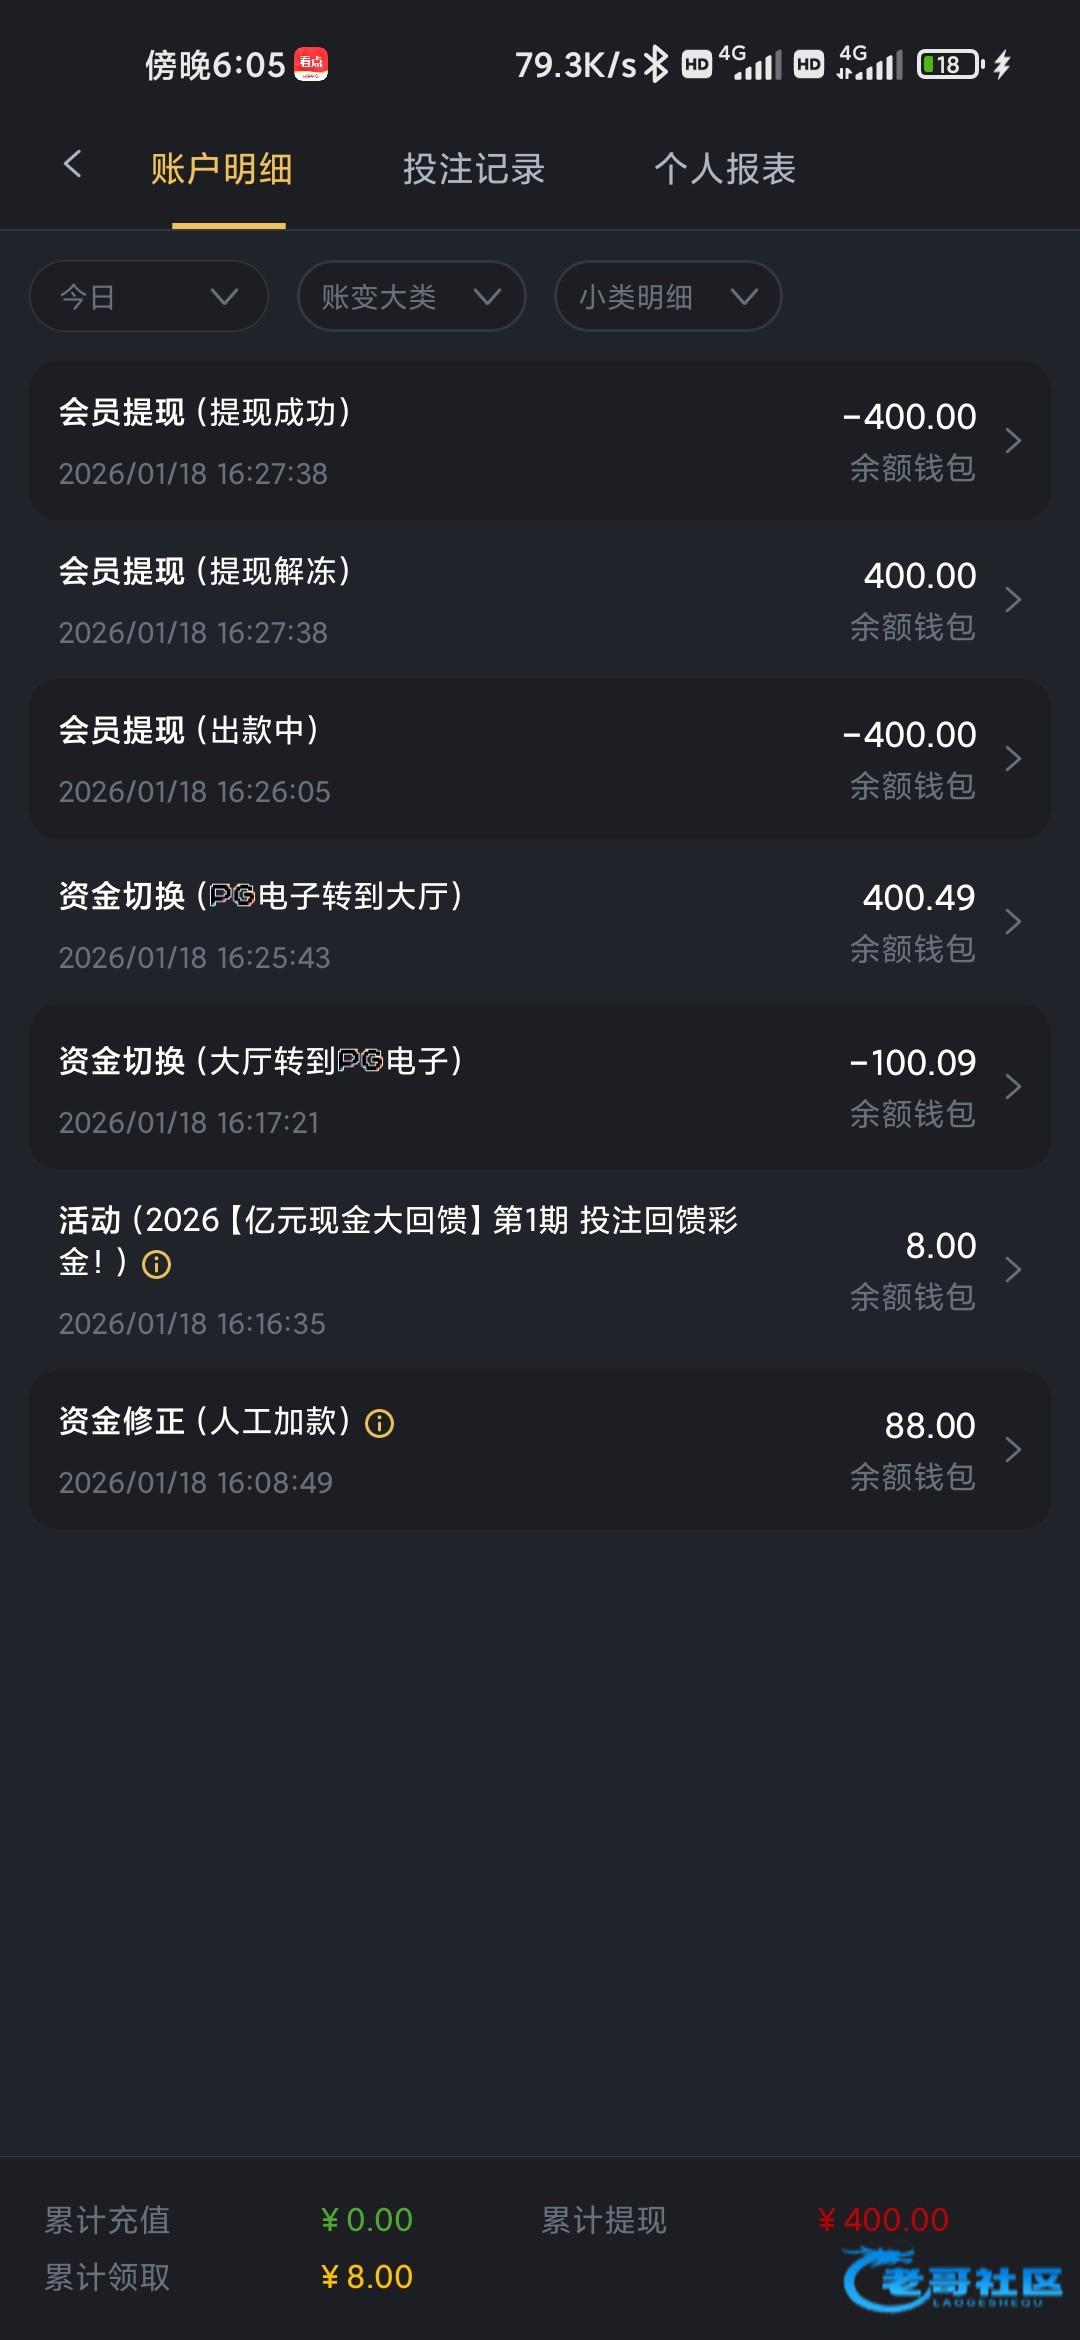Open arrow for 提现成功 entry
The image size is (1080, 2340).
1013,441
